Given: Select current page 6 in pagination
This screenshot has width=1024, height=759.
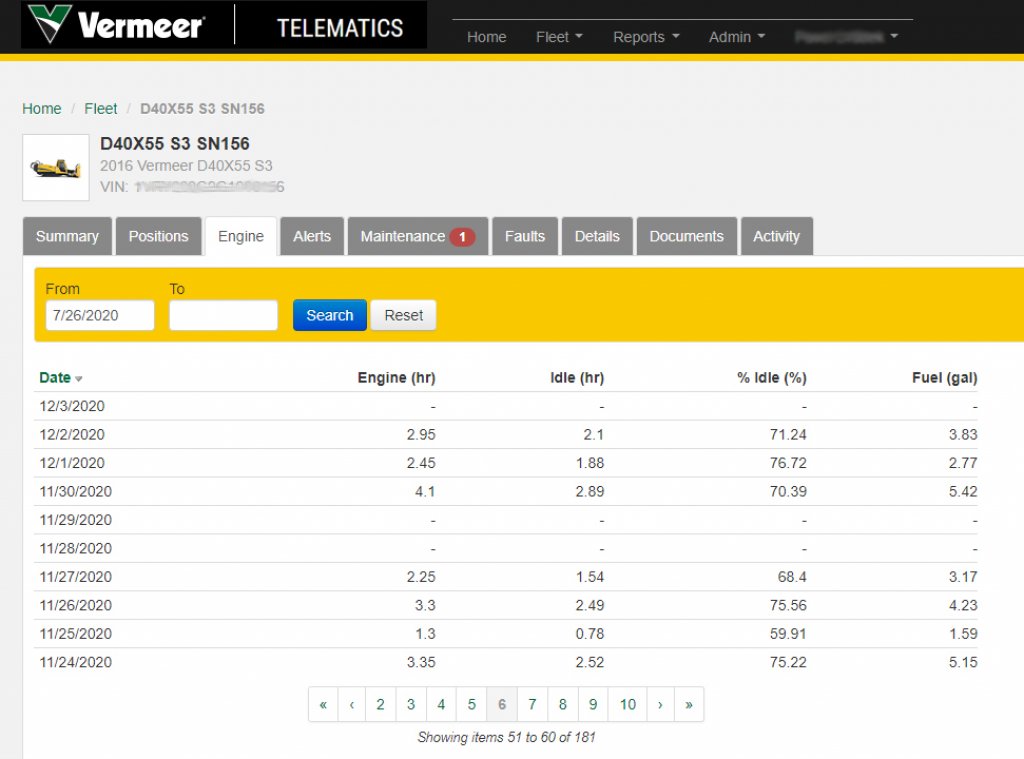Looking at the screenshot, I should tap(502, 704).
